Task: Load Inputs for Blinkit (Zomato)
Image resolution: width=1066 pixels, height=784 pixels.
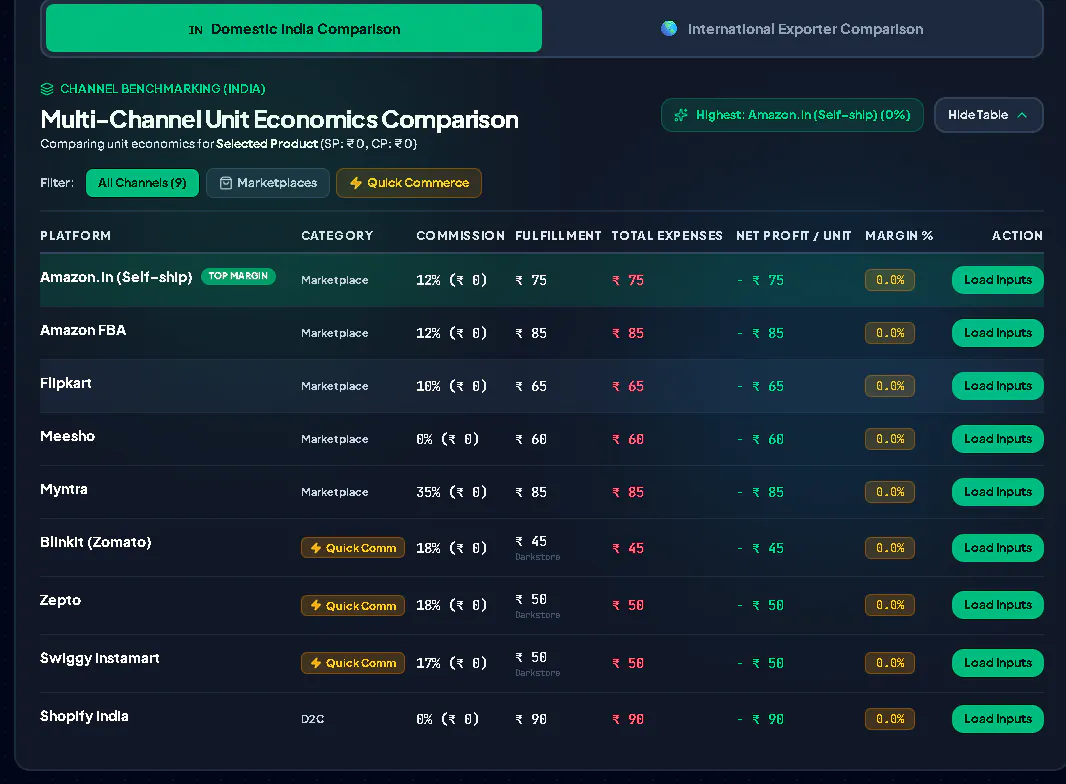Action: (997, 547)
